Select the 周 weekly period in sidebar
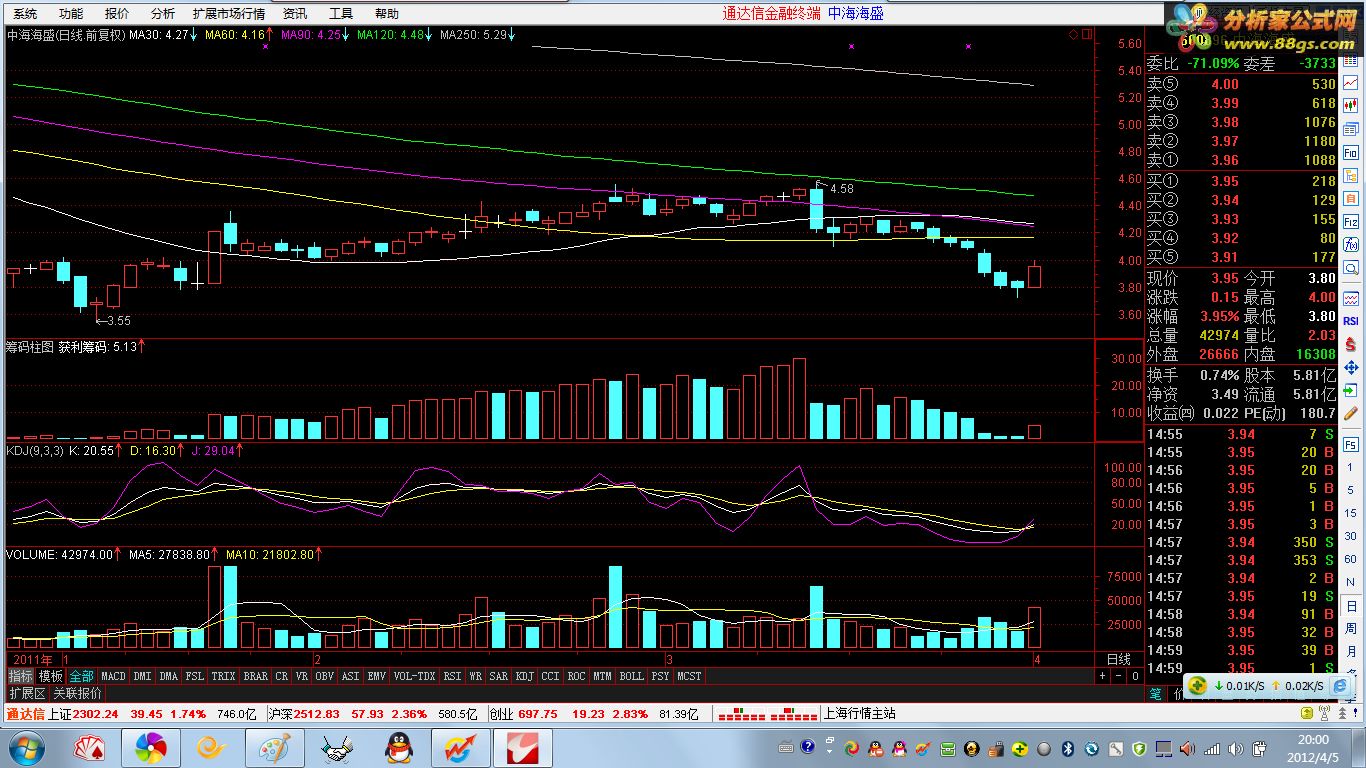The height and width of the screenshot is (768, 1366). point(1351,628)
